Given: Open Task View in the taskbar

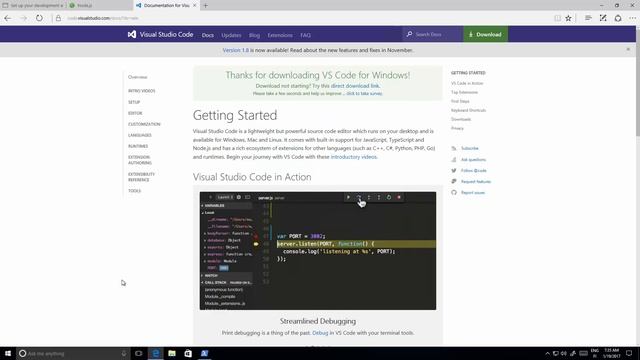Looking at the screenshot, I should click(139, 353).
